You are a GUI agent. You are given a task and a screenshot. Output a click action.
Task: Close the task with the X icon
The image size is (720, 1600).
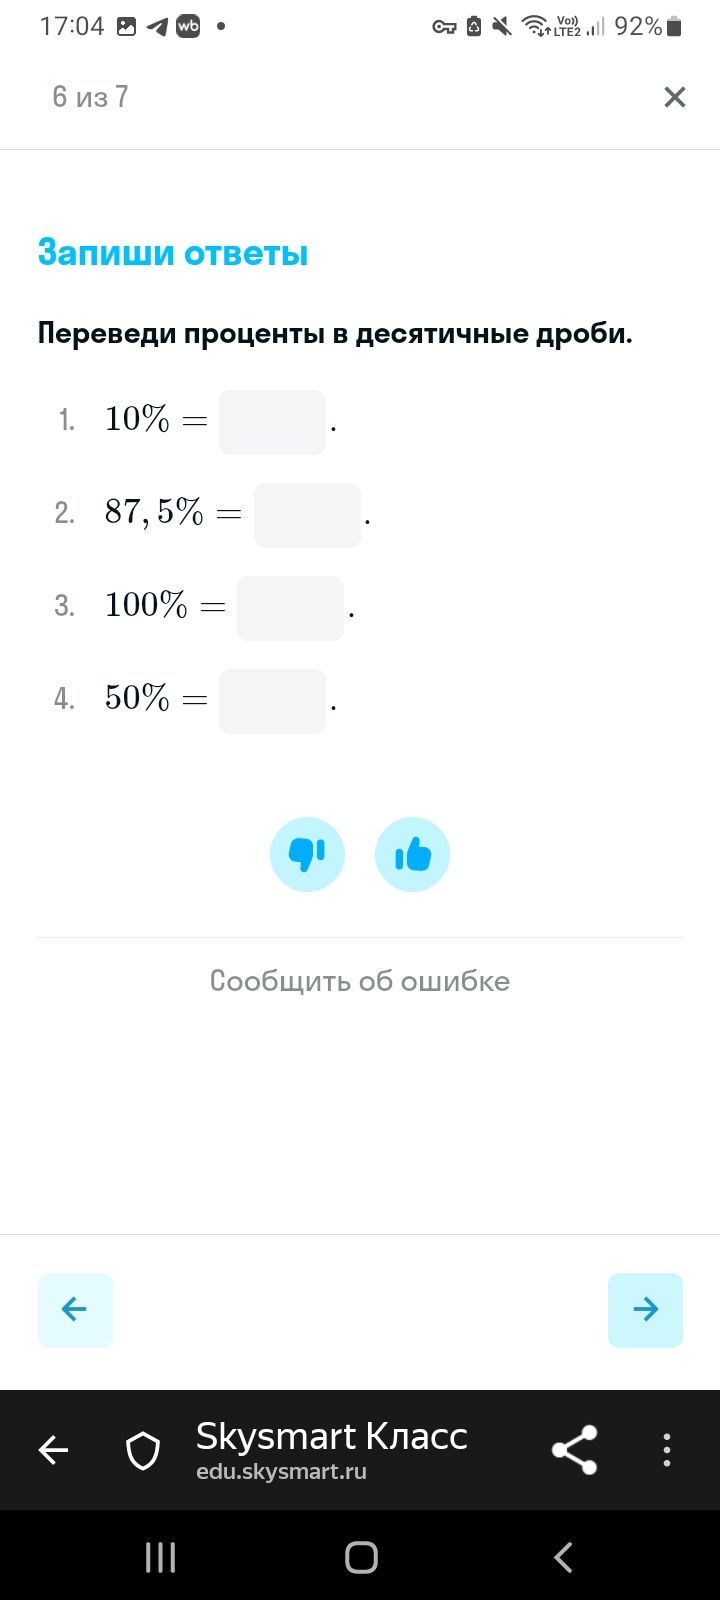(675, 97)
